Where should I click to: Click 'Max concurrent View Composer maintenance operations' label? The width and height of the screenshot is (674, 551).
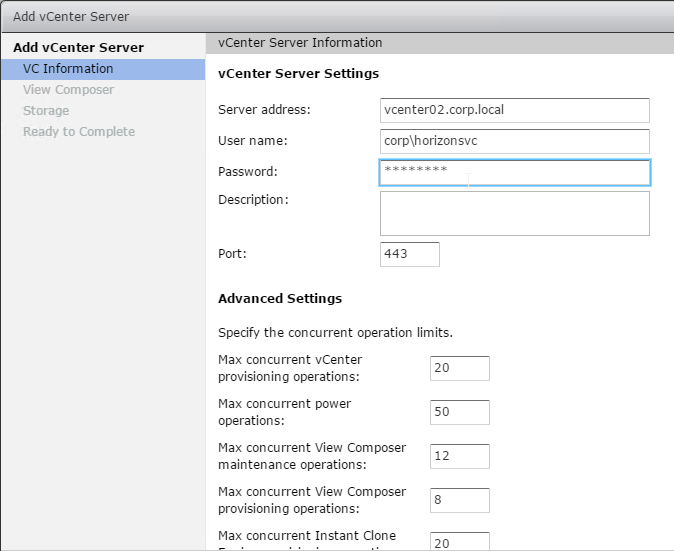pyautogui.click(x=312, y=456)
